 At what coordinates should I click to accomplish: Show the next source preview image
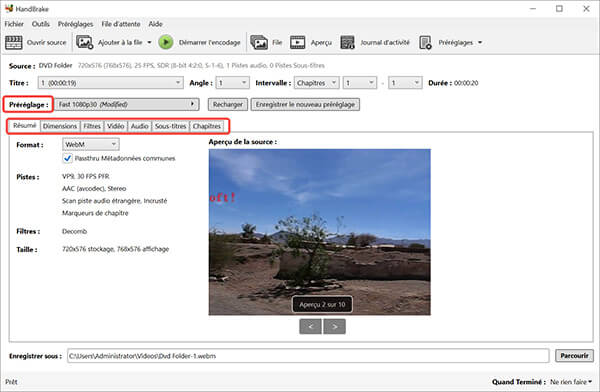click(334, 327)
